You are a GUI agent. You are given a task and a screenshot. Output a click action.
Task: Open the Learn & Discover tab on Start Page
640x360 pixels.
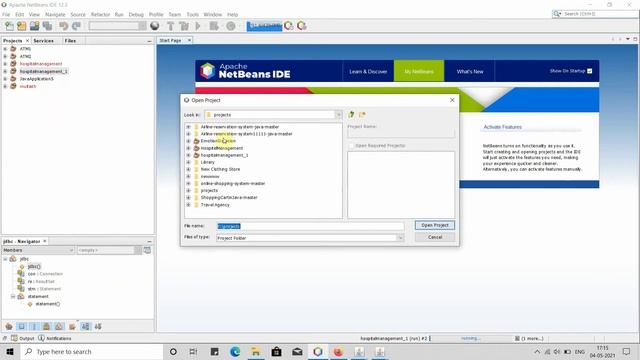(x=368, y=71)
